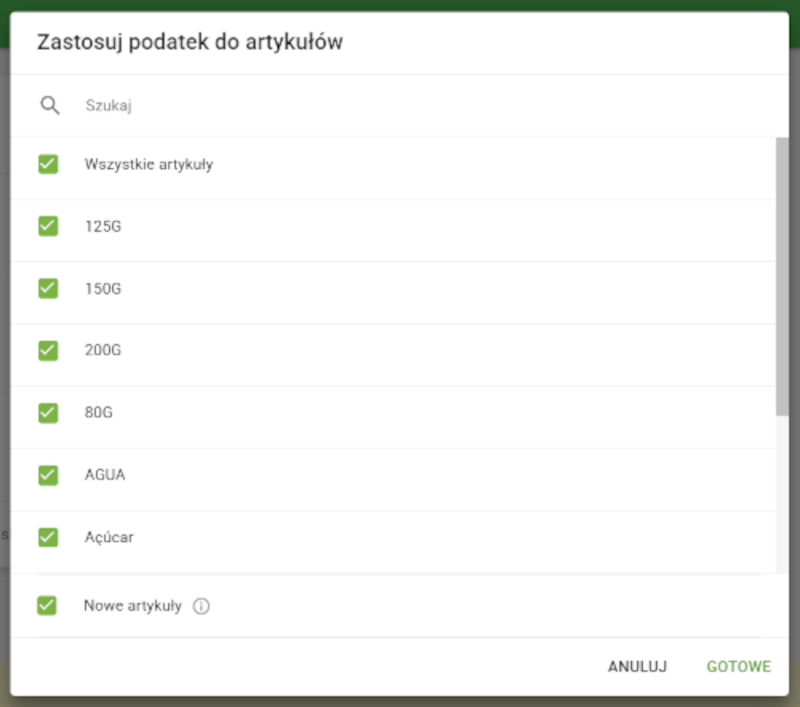Toggle the Nowe artykuły checkbox

[x=47, y=605]
